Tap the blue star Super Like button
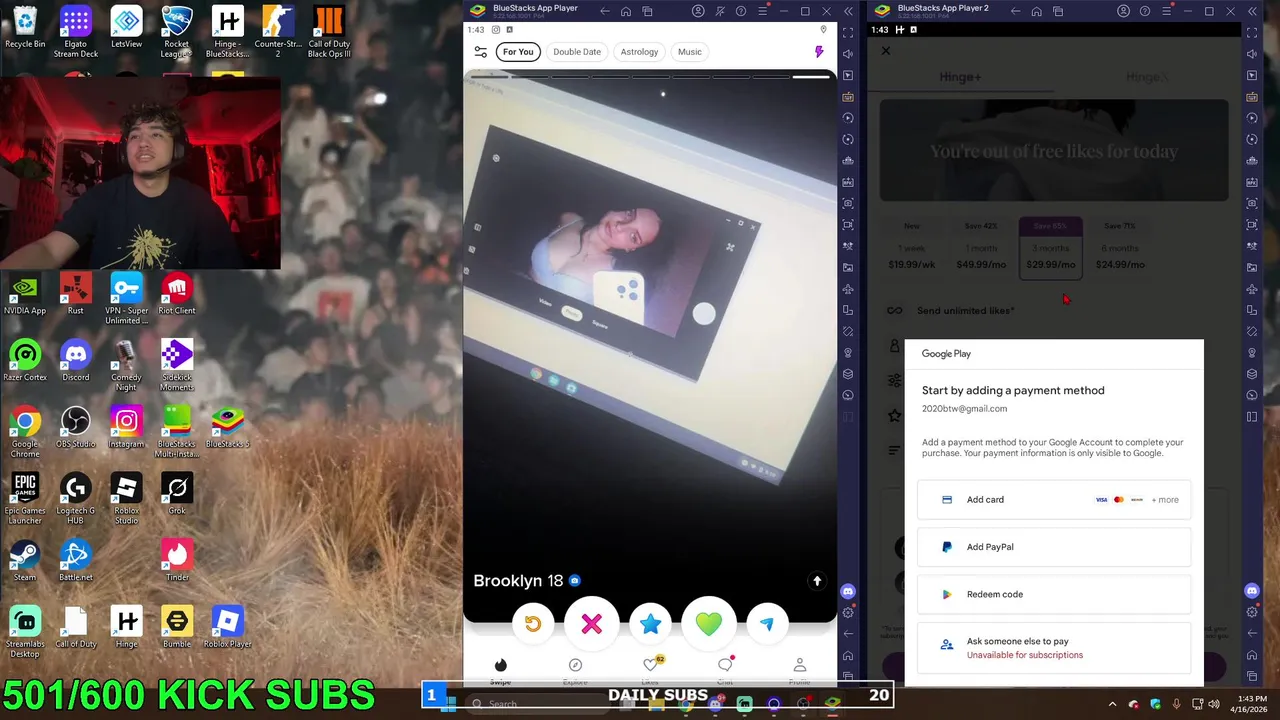The width and height of the screenshot is (1280, 720). click(650, 624)
